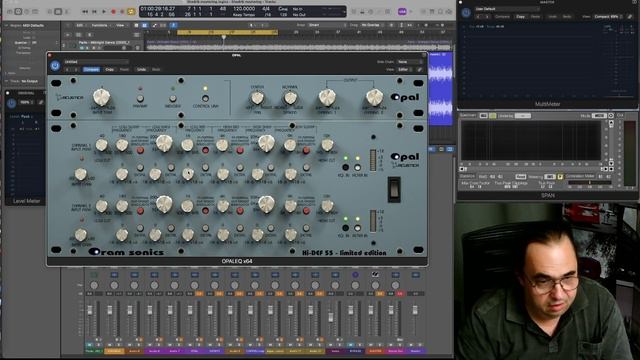Click the Reset button in SPAN
The height and width of the screenshot is (360, 640).
click(520, 177)
